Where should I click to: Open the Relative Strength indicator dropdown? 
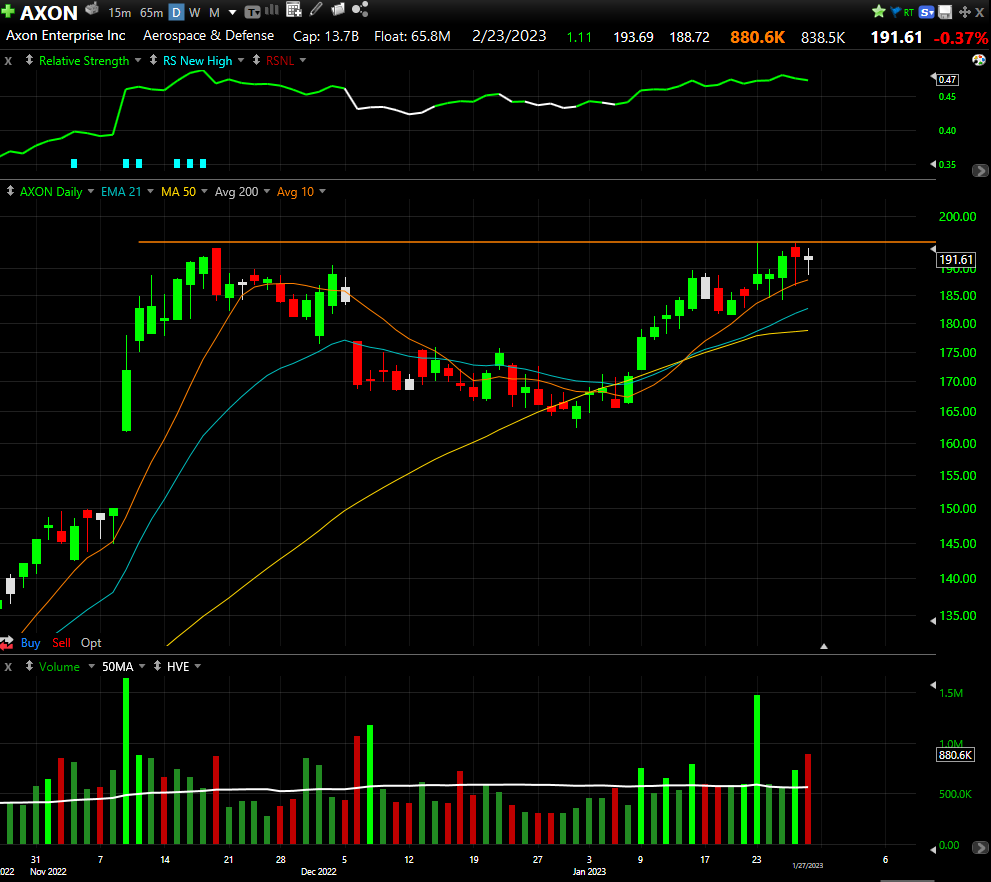(138, 61)
